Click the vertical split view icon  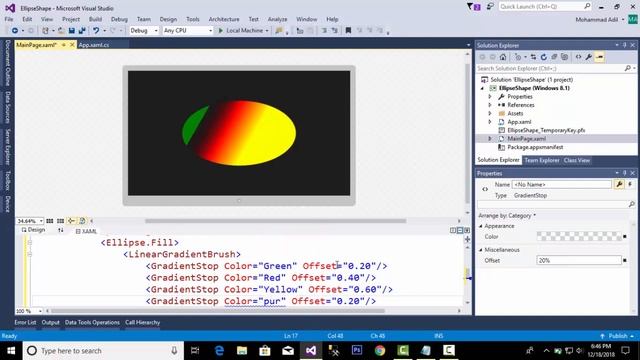[x=453, y=231]
